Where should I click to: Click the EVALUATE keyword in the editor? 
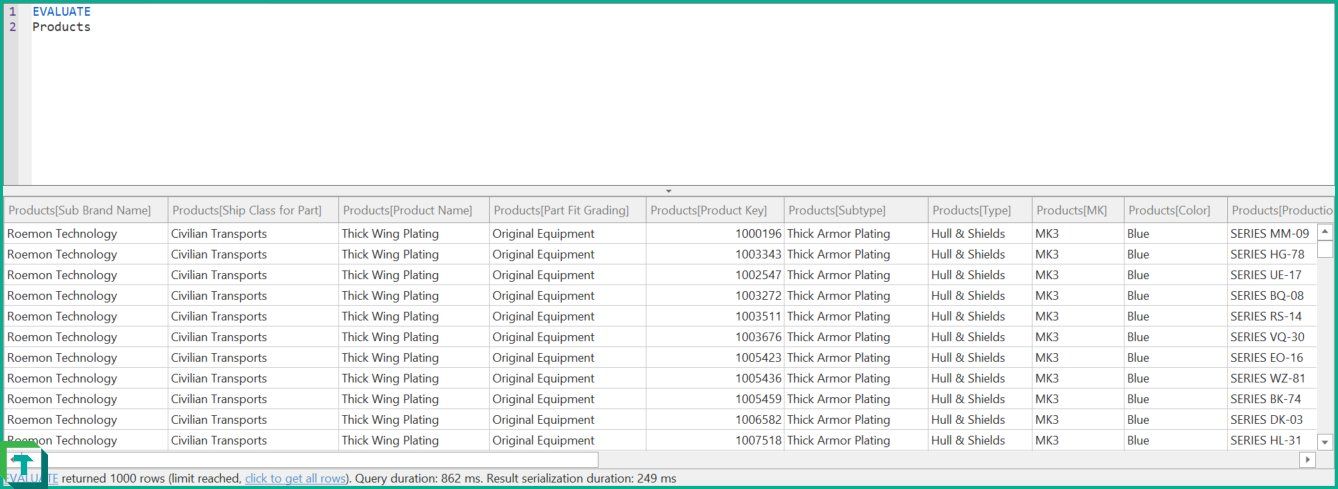pos(61,12)
